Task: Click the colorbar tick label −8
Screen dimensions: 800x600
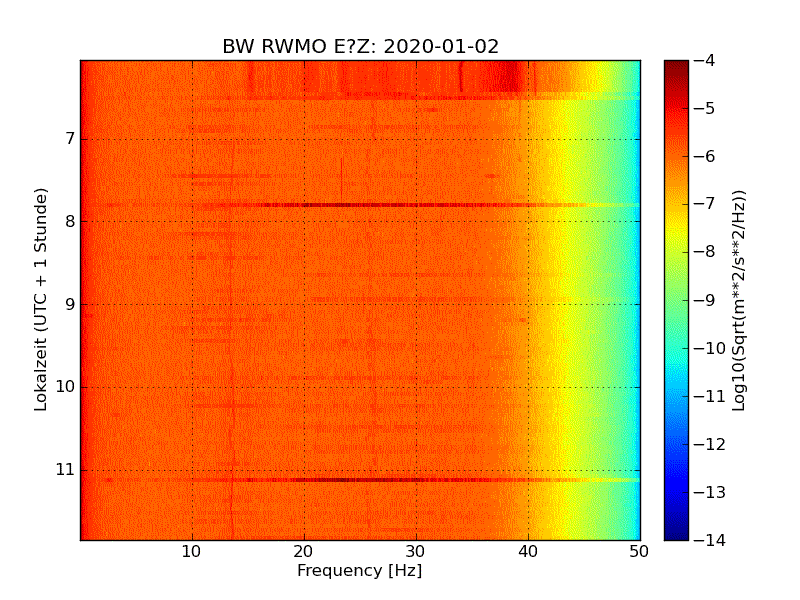Action: [705, 252]
